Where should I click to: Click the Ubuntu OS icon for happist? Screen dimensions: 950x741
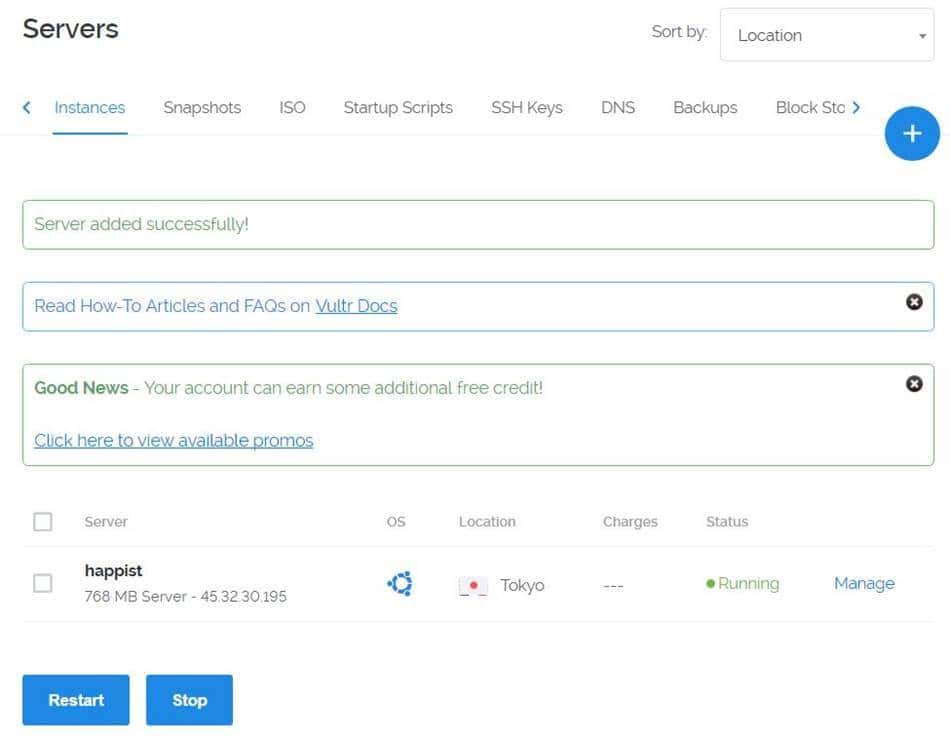pos(400,584)
